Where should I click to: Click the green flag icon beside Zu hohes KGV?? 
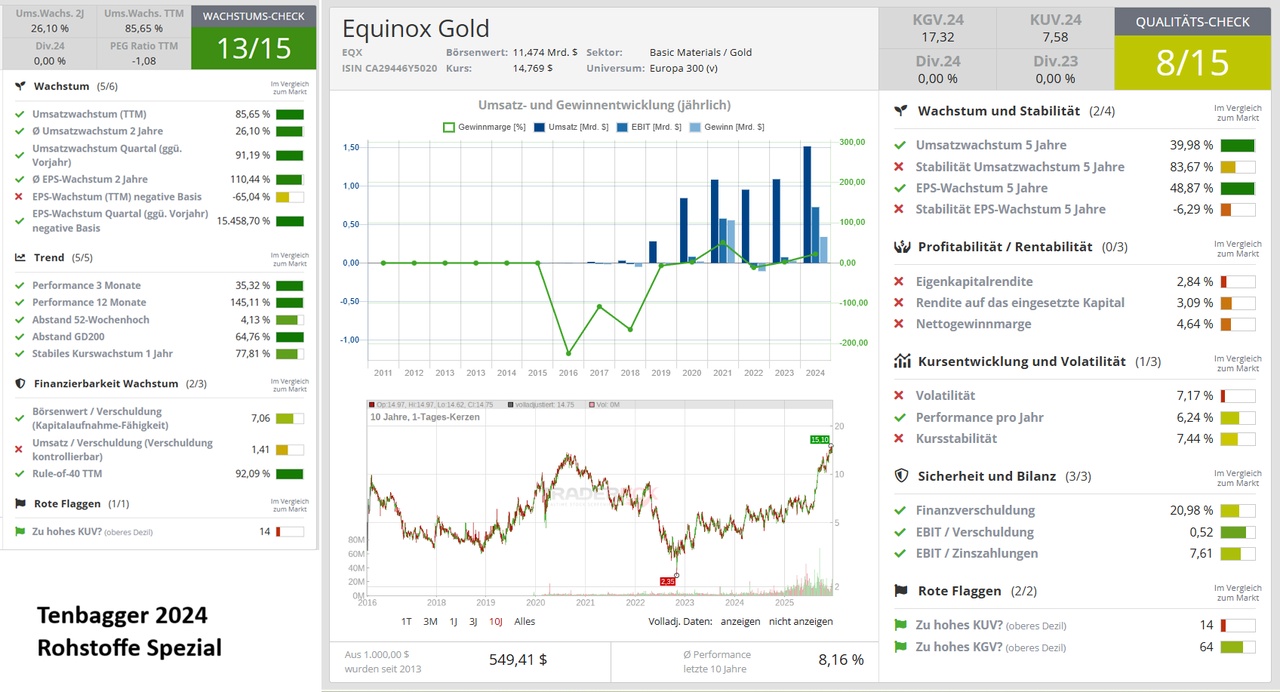(x=900, y=648)
